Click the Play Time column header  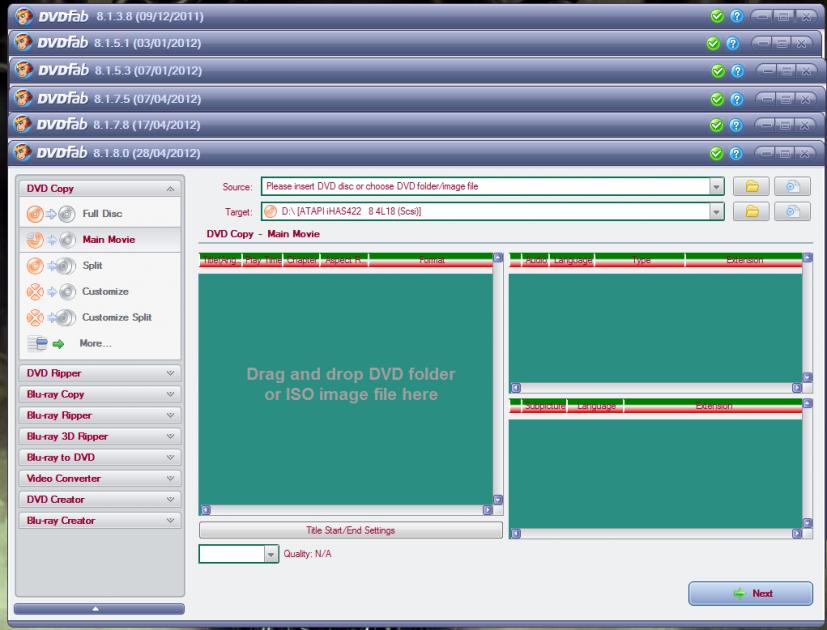[263, 260]
